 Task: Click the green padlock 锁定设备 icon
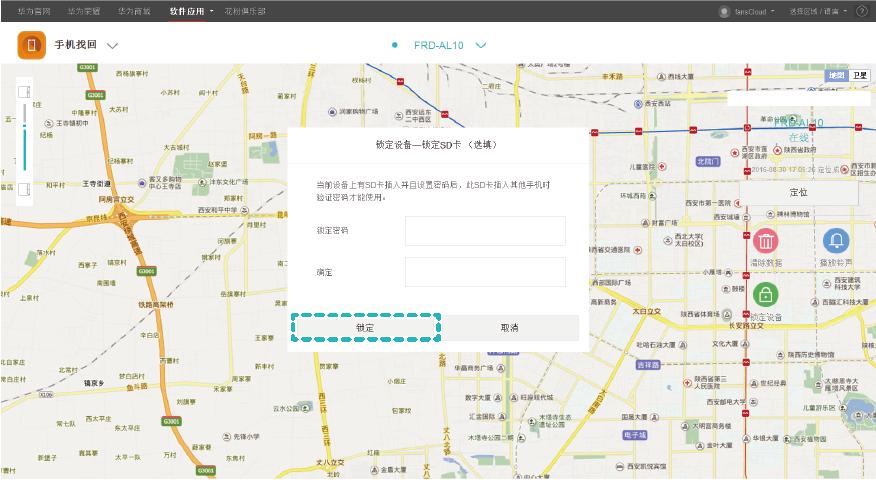coord(765,294)
